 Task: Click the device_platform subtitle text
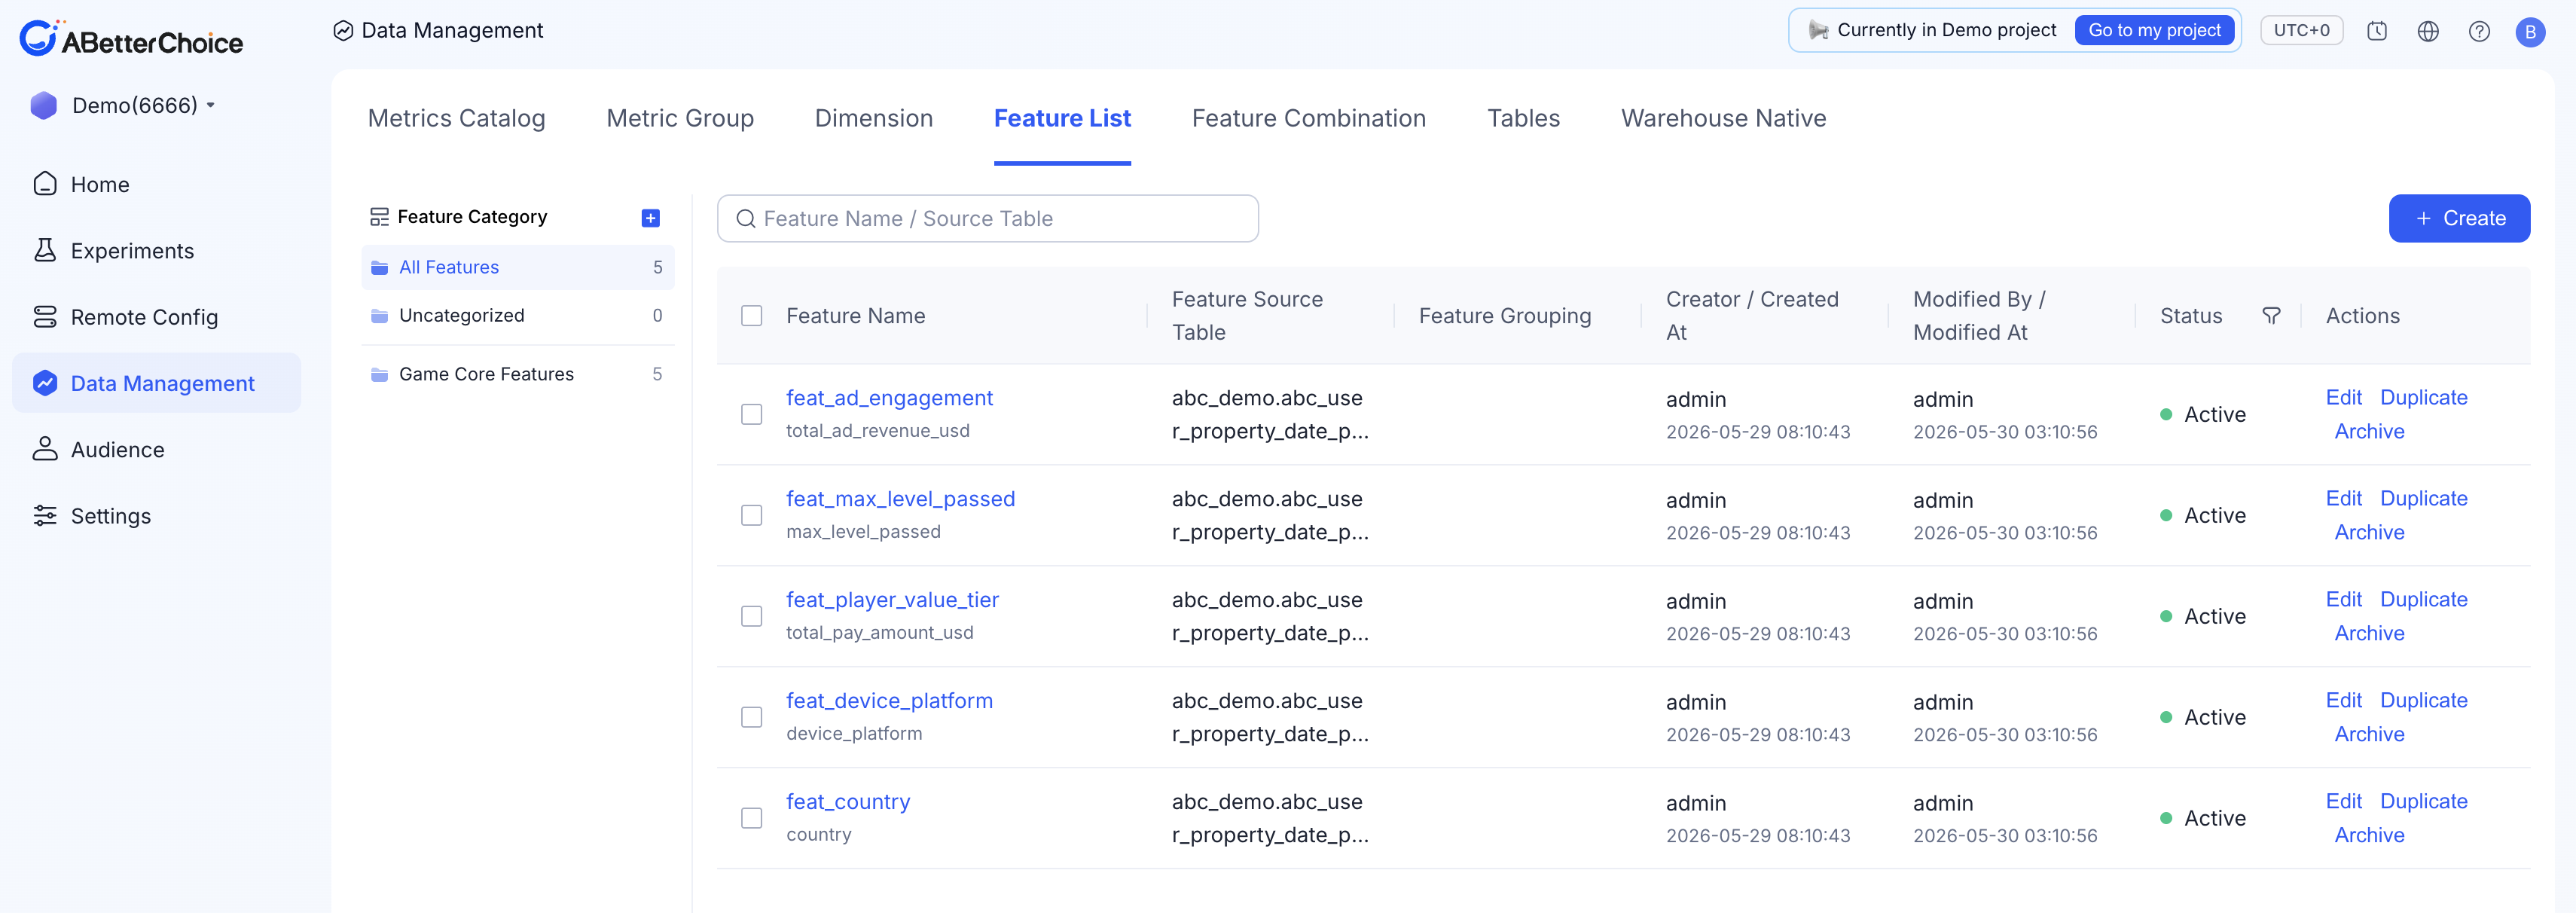[x=854, y=734]
